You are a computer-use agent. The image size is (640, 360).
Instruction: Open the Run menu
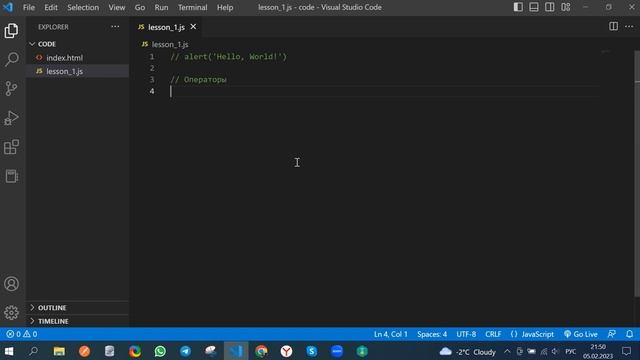pyautogui.click(x=161, y=7)
